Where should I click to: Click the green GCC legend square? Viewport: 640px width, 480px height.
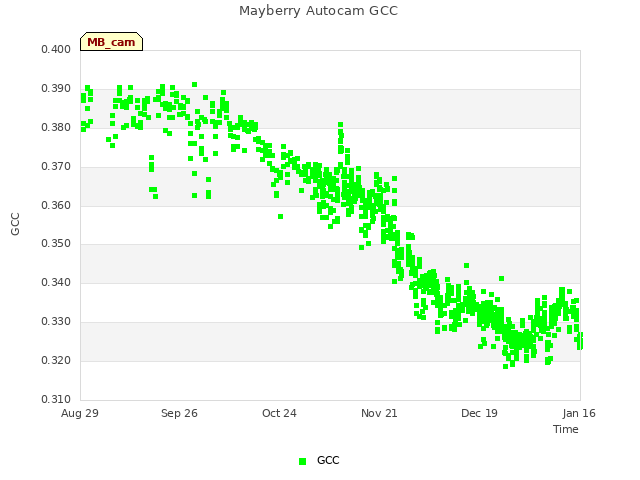[302, 461]
